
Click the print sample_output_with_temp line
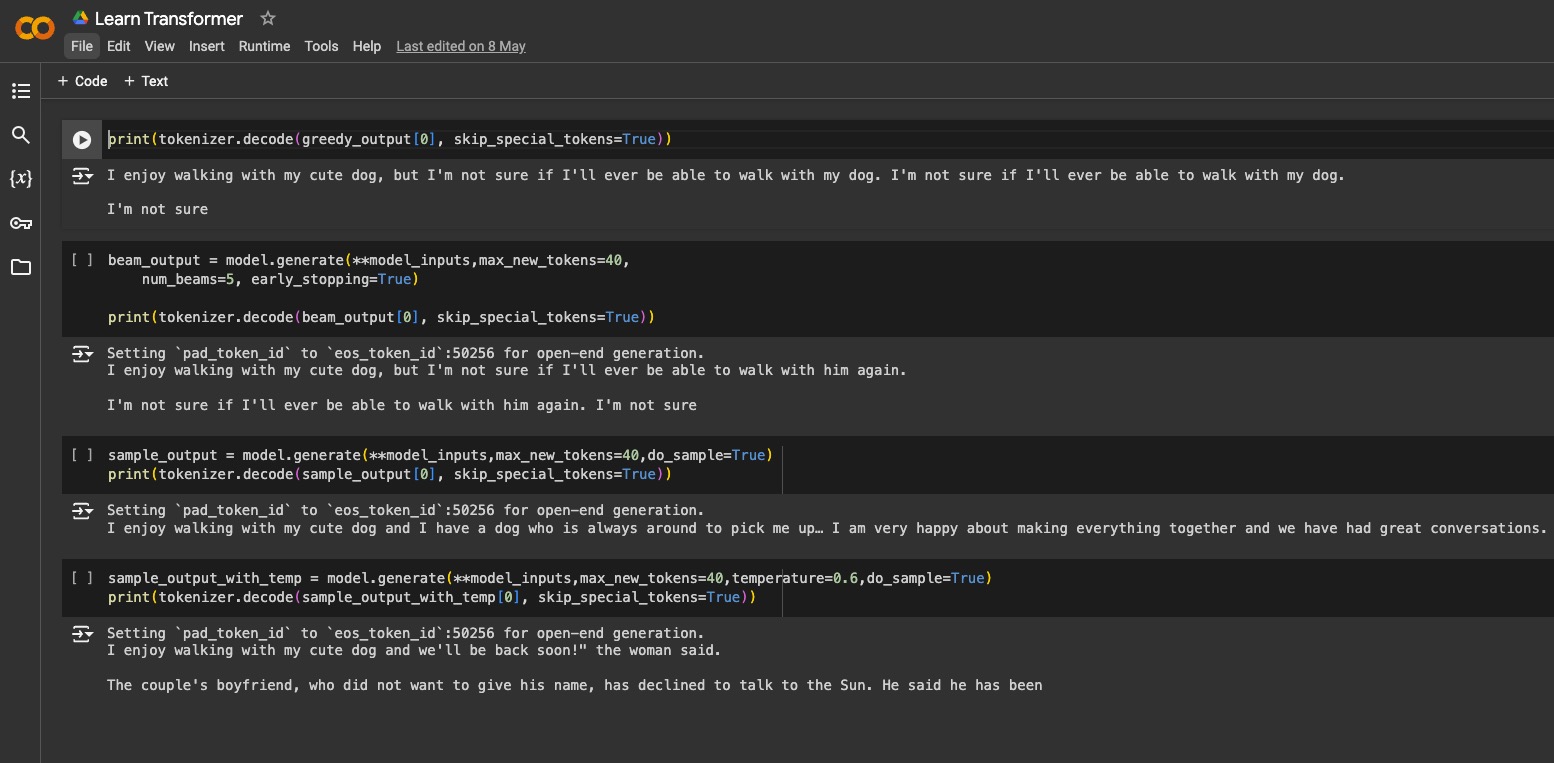pyautogui.click(x=432, y=597)
